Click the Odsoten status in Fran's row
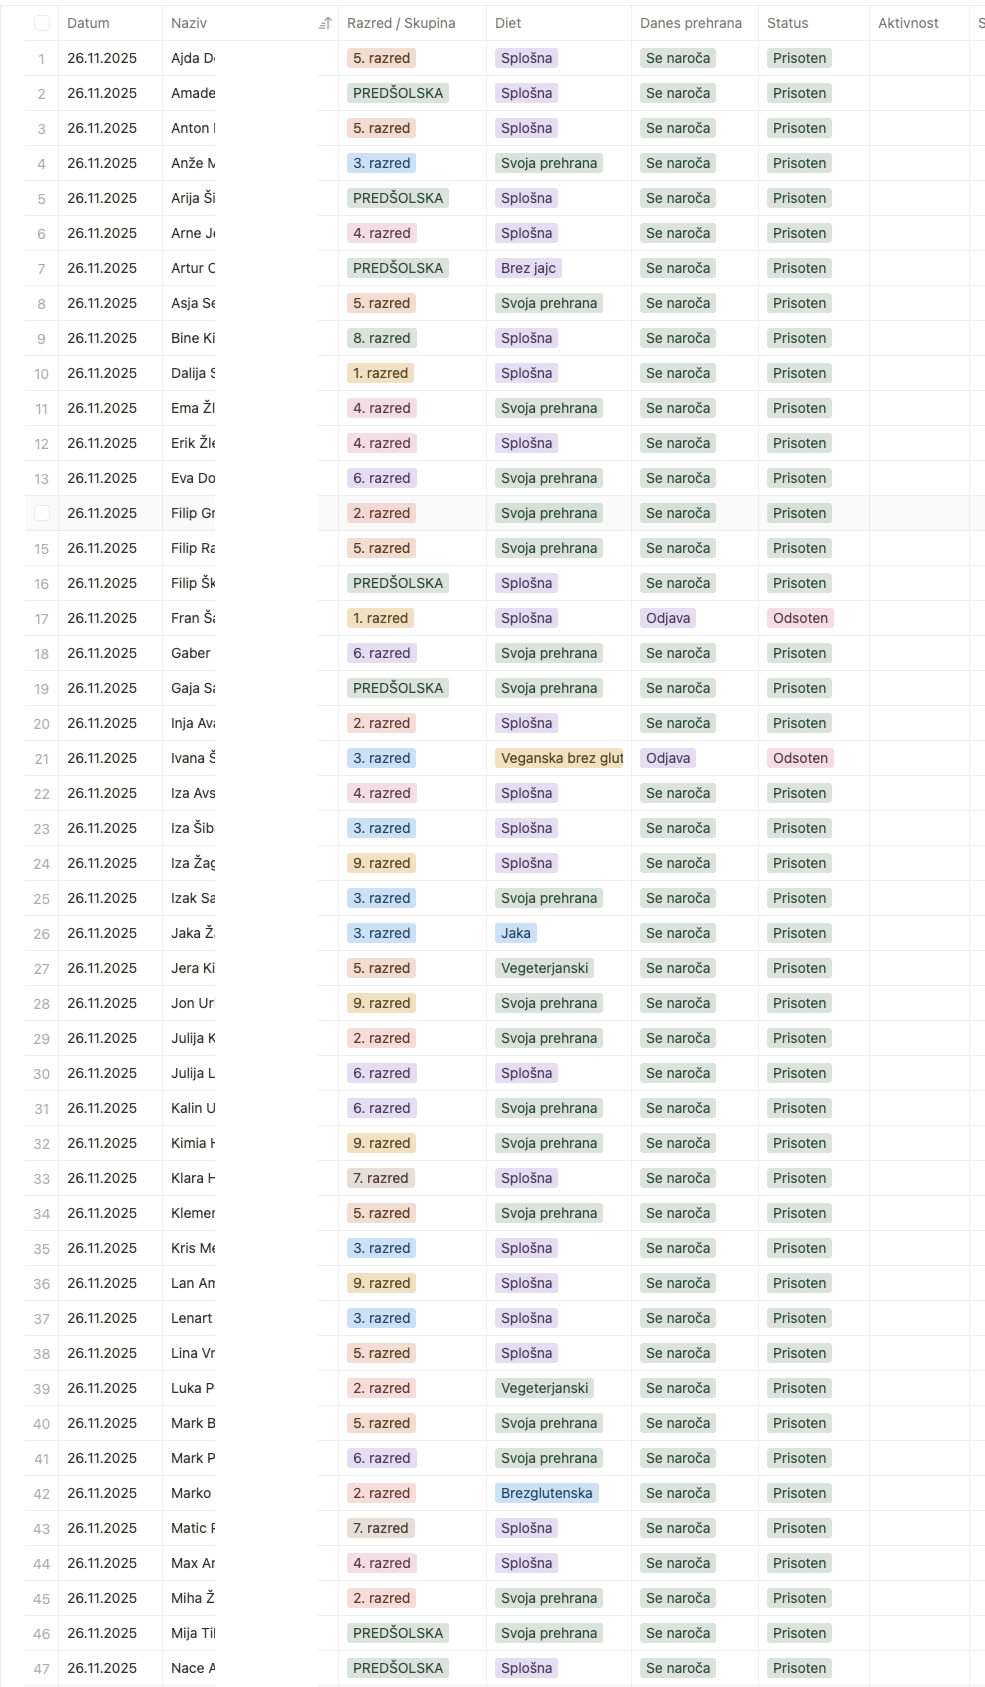The width and height of the screenshot is (985, 1687). 800,618
